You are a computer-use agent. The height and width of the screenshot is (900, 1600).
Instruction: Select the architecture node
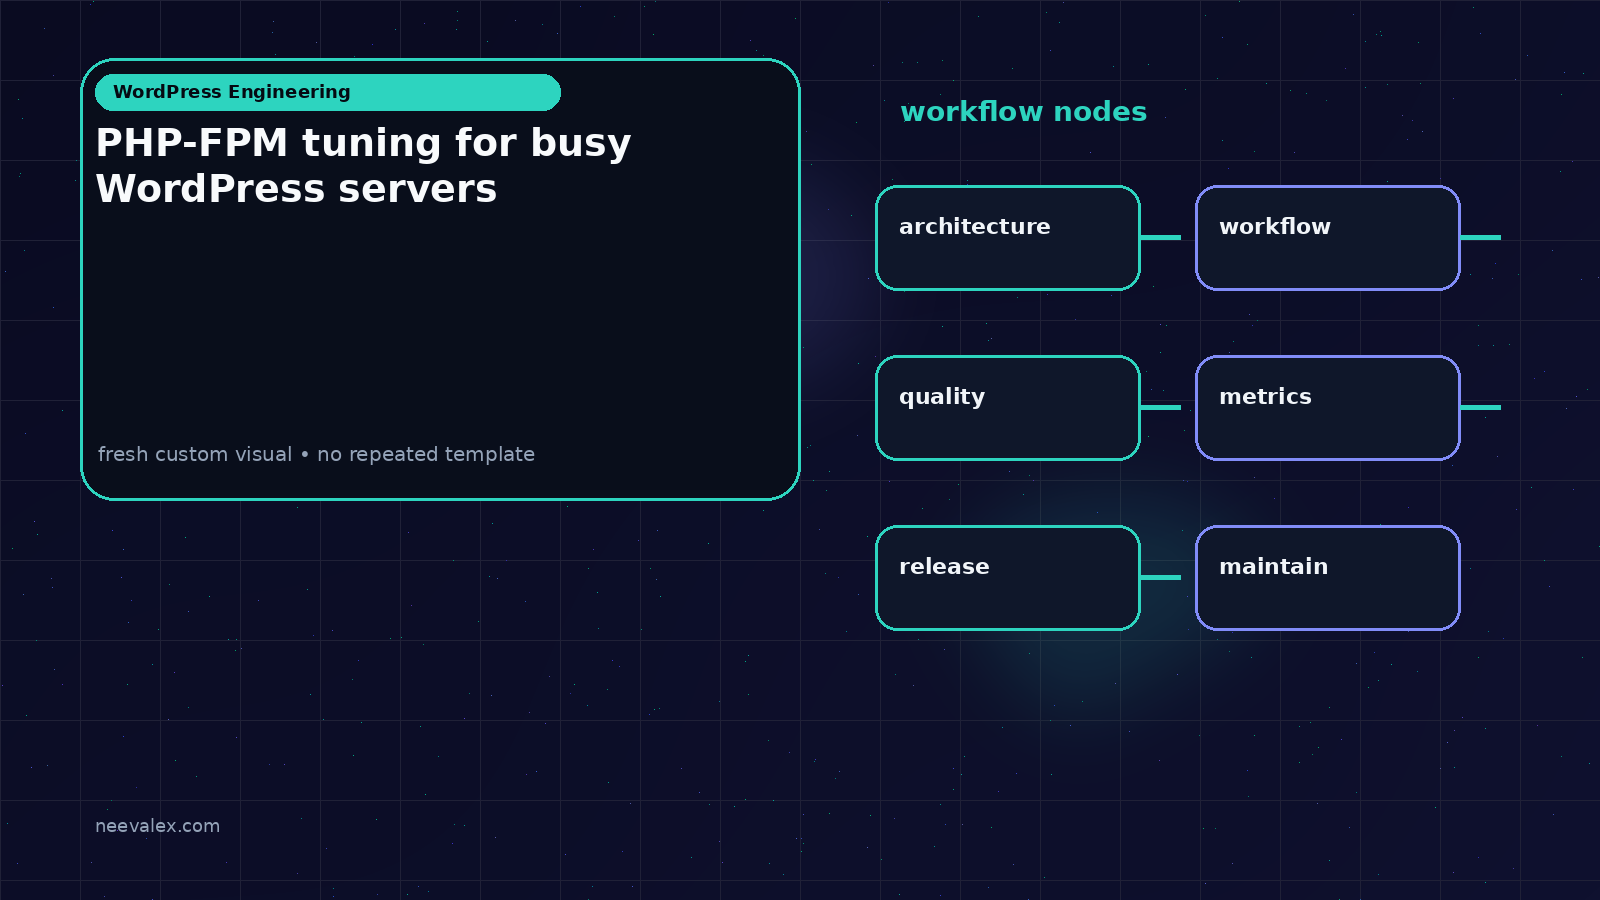pyautogui.click(x=1008, y=238)
